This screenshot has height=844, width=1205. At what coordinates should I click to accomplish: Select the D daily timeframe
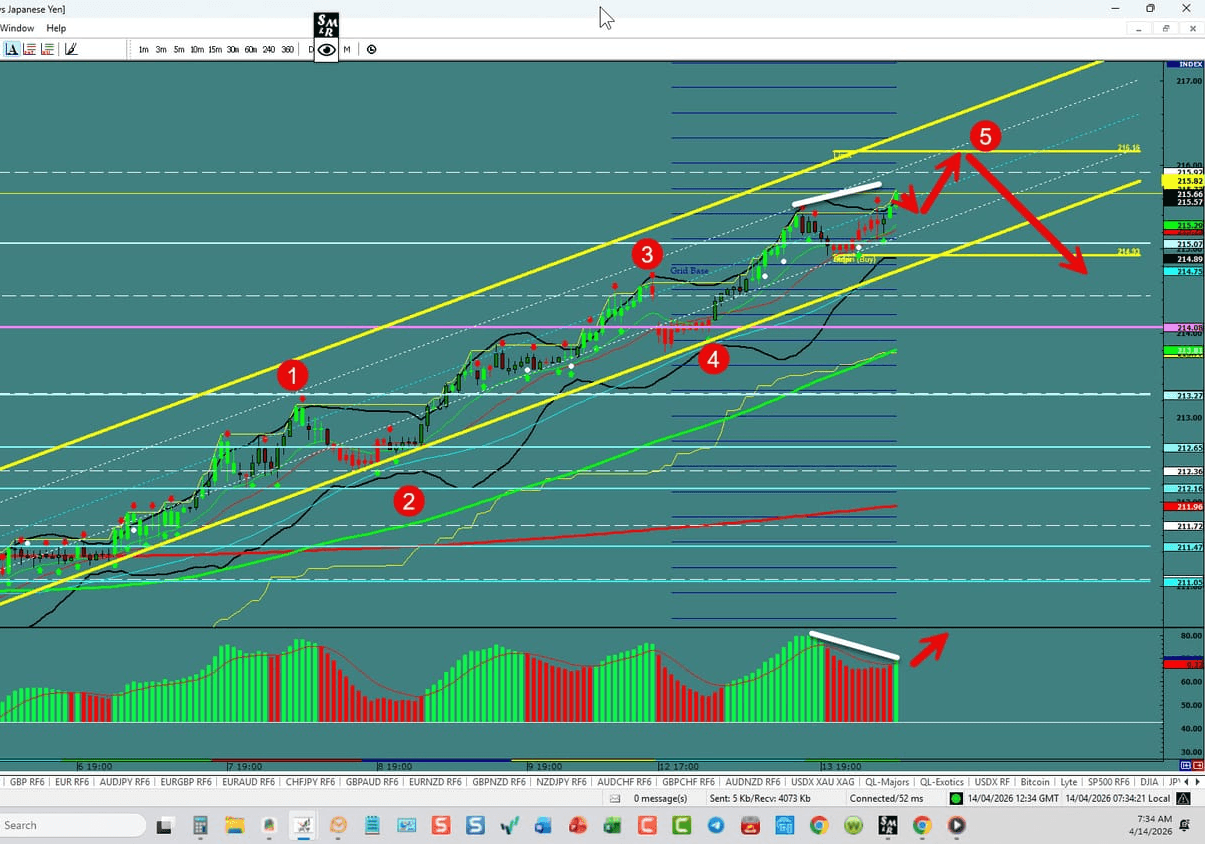click(310, 48)
